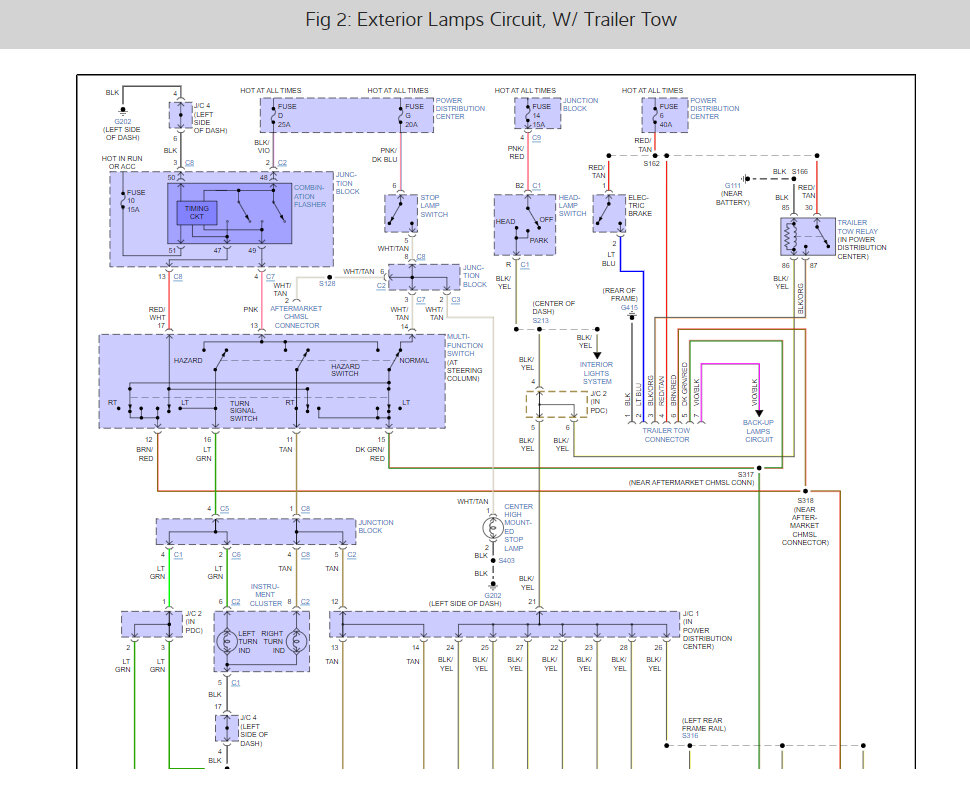Click the Instrument Cluster label

[x=265, y=595]
